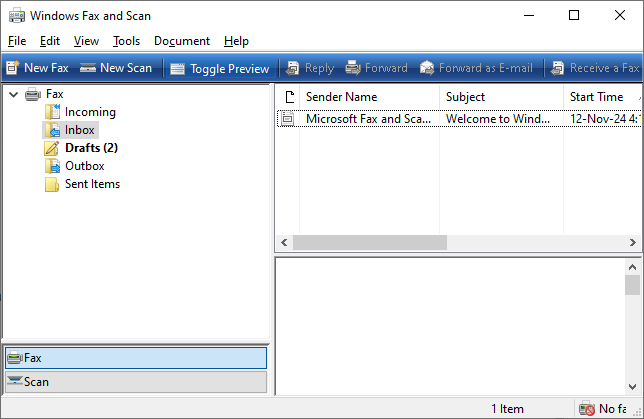Click the Welcome to Wind... subject cell

(498, 119)
